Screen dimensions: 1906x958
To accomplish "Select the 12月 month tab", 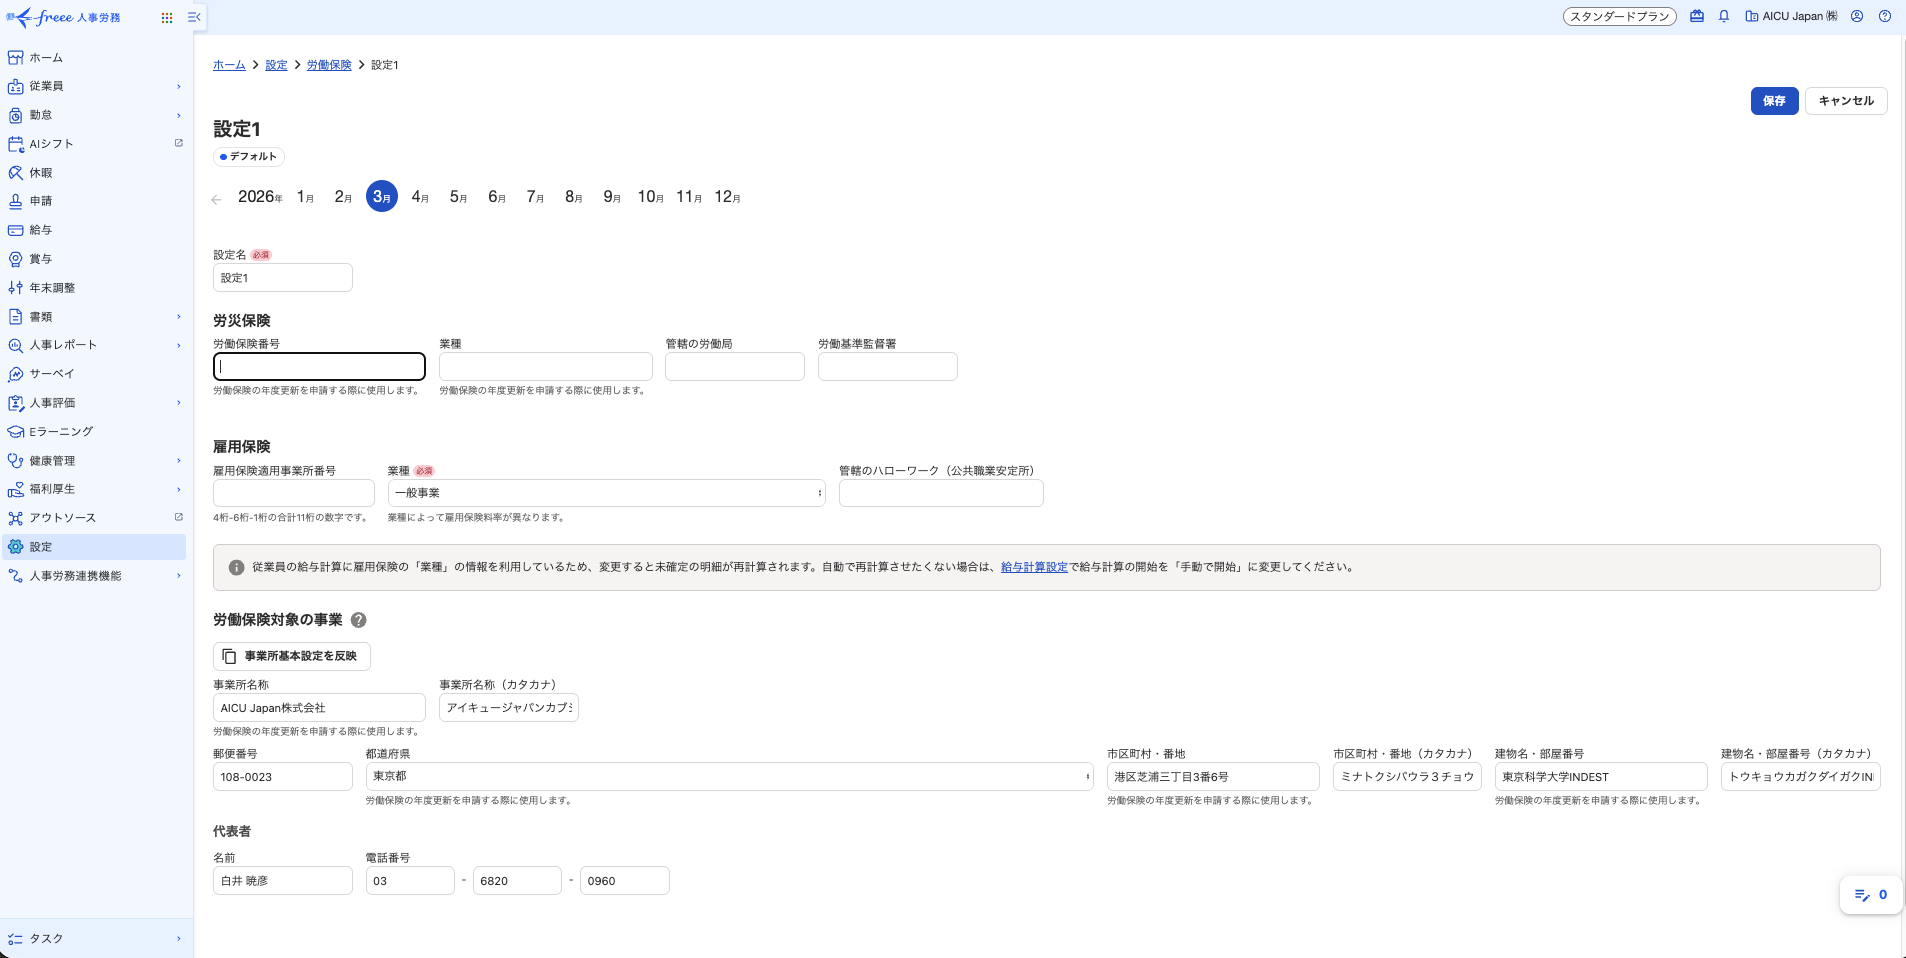I will [727, 197].
